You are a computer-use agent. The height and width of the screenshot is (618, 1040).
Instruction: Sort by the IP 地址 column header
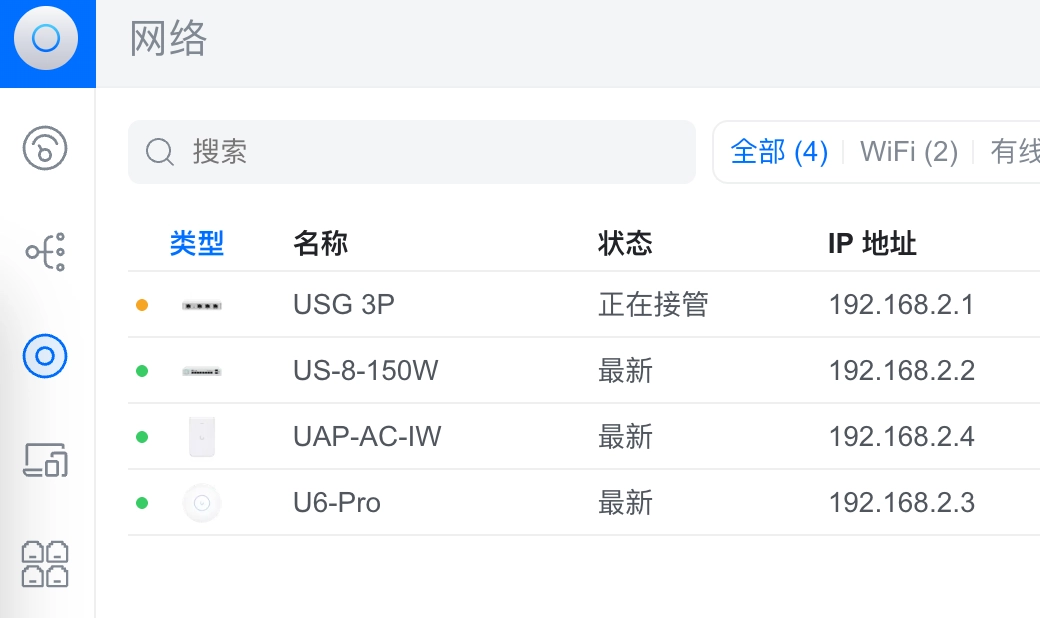click(873, 243)
